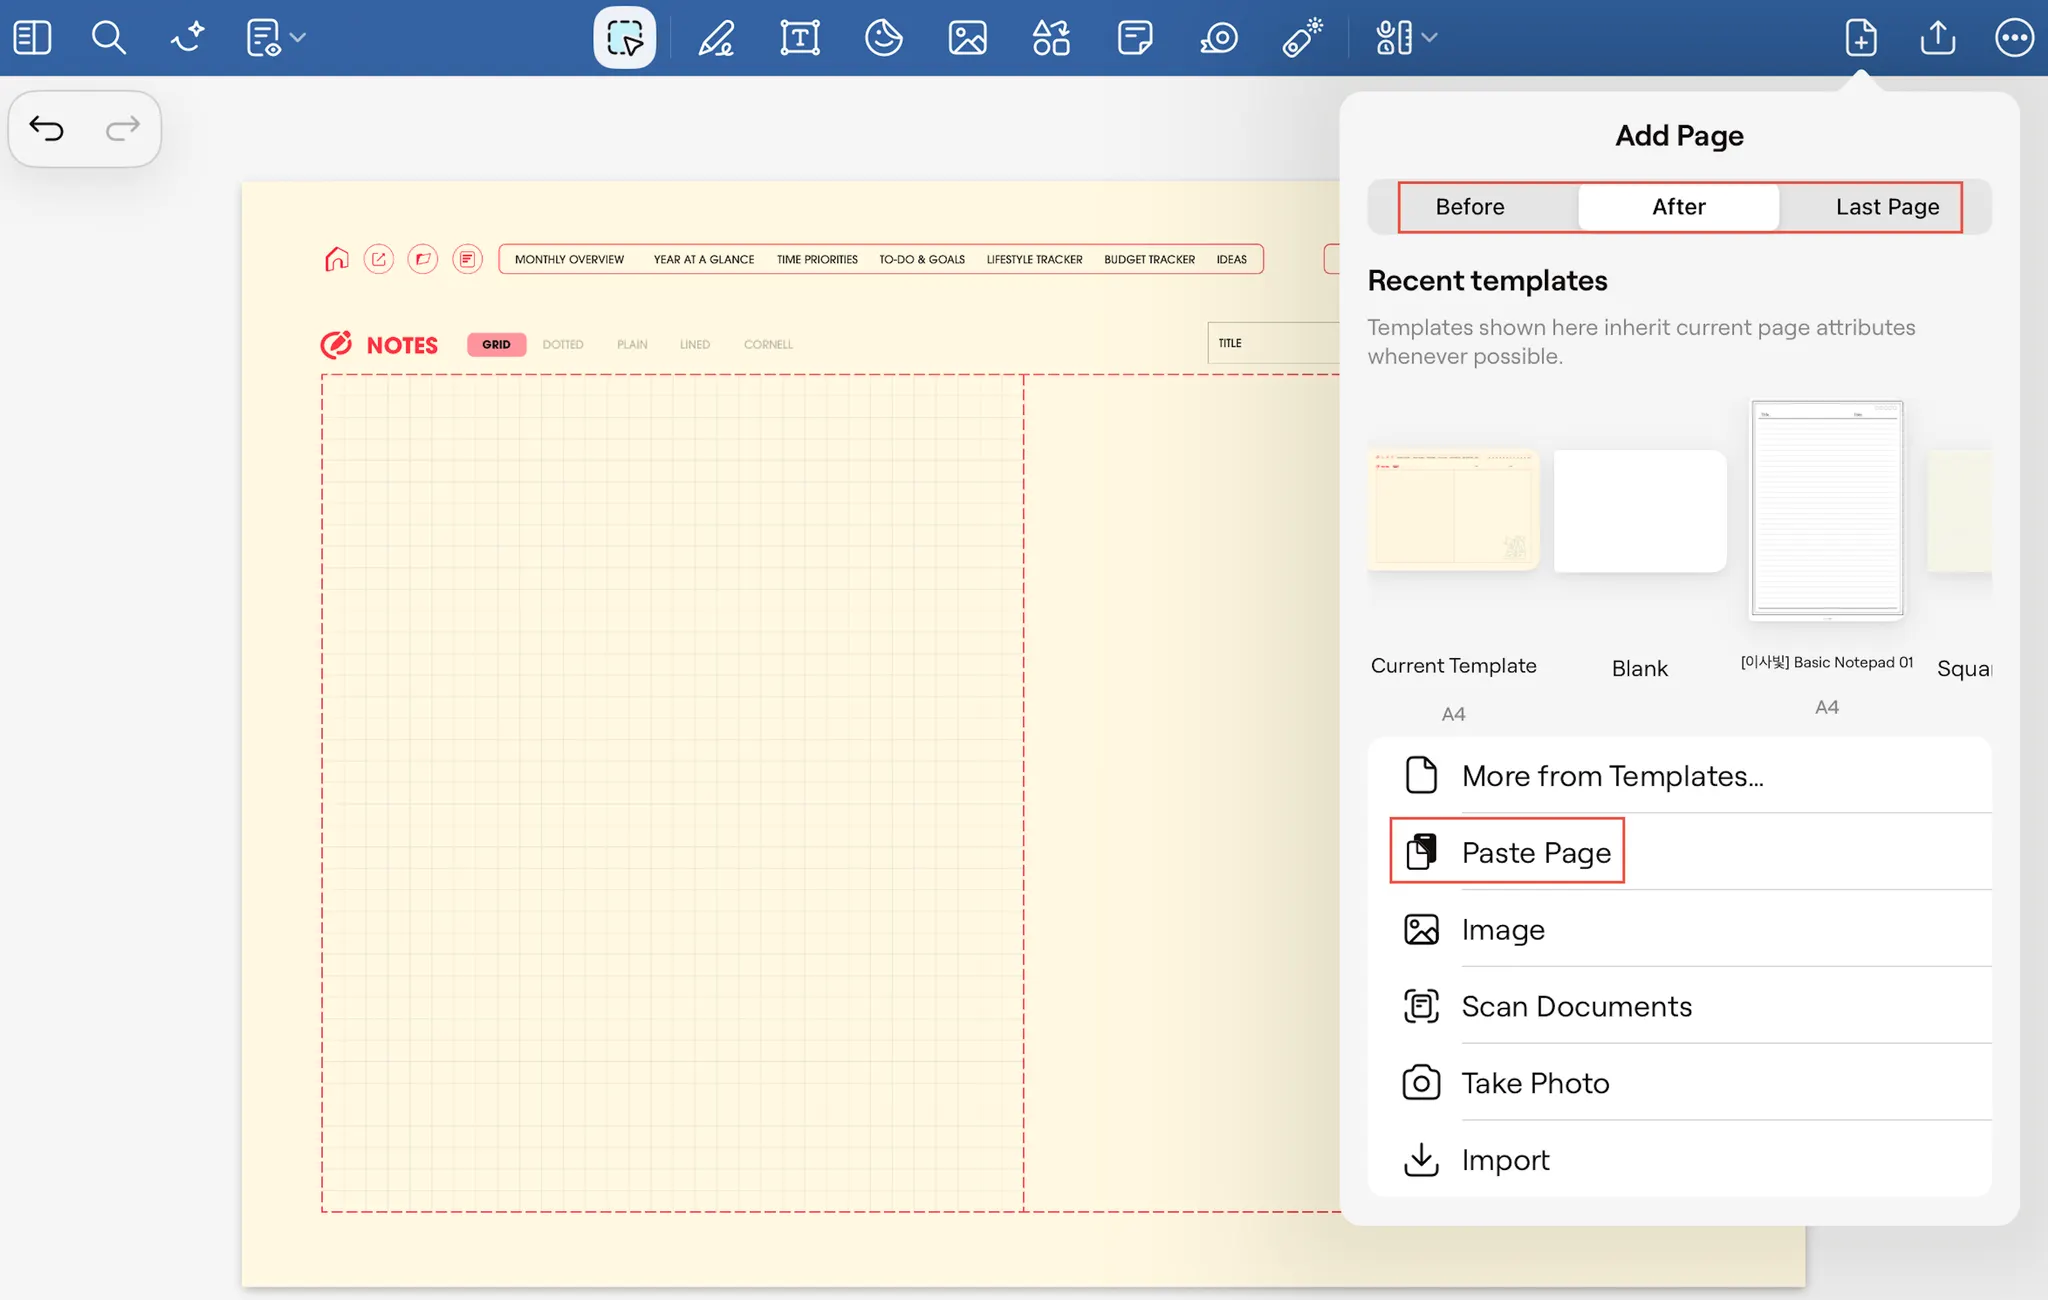This screenshot has width=2048, height=1300.
Task: Click the Share export icon
Action: [x=1937, y=38]
